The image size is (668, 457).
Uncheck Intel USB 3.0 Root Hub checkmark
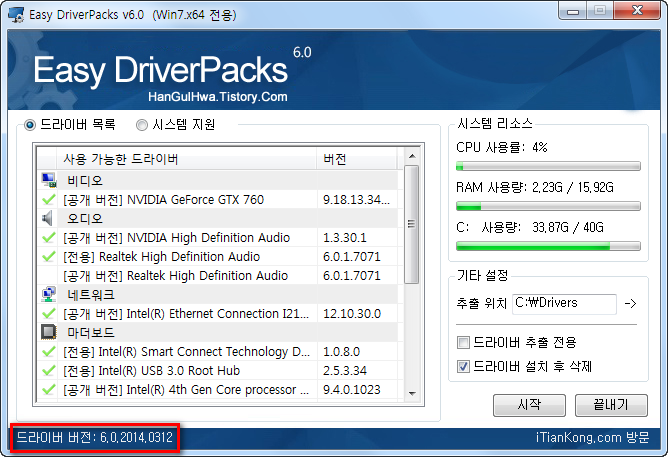(x=49, y=371)
